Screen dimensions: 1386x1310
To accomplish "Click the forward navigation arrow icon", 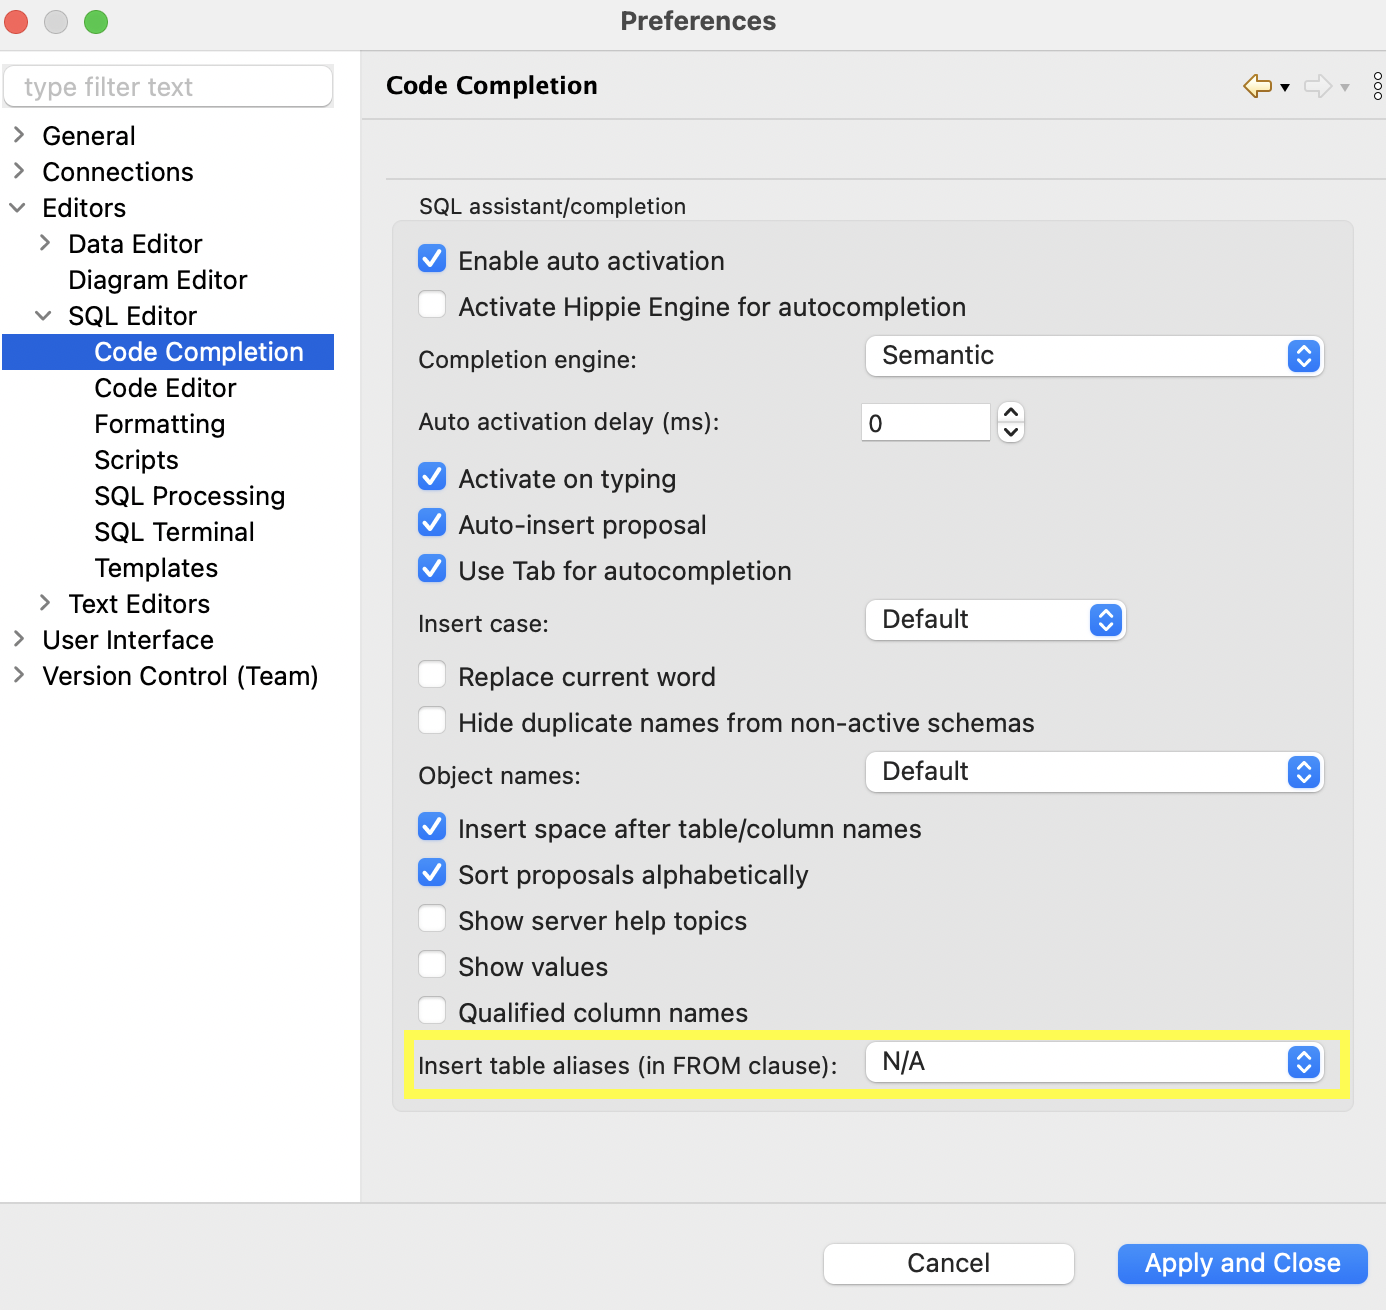I will [x=1318, y=86].
